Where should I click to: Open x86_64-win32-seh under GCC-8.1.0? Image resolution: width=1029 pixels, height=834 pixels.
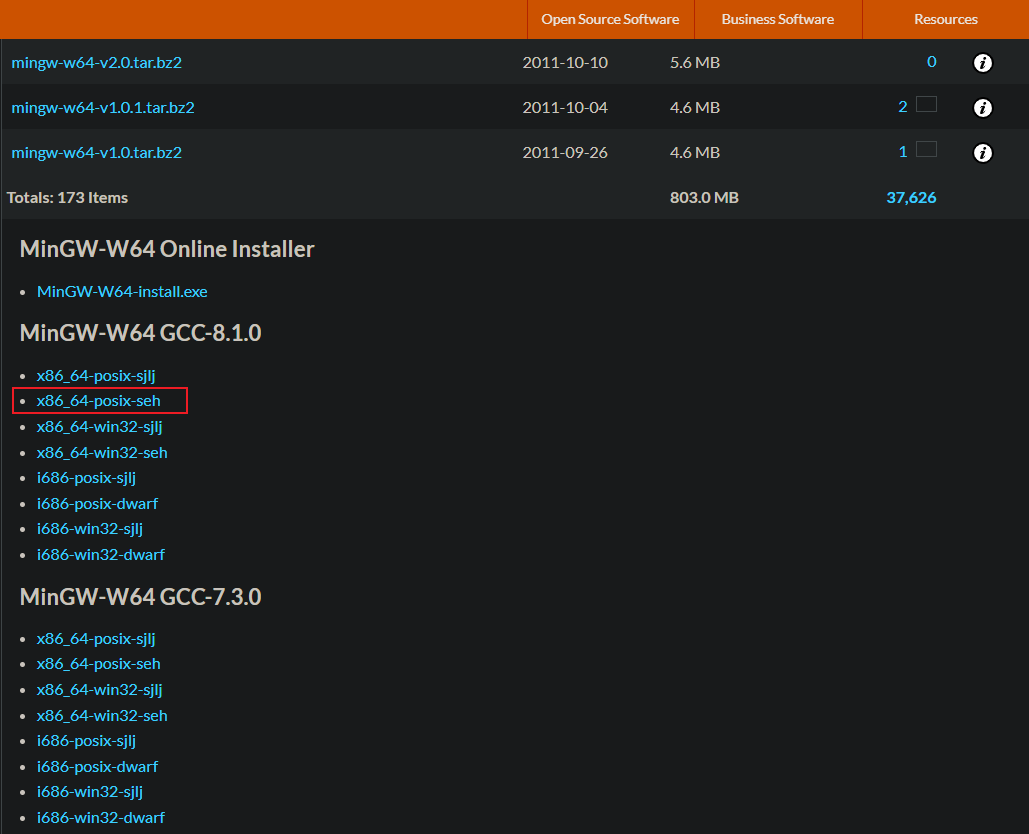click(102, 453)
